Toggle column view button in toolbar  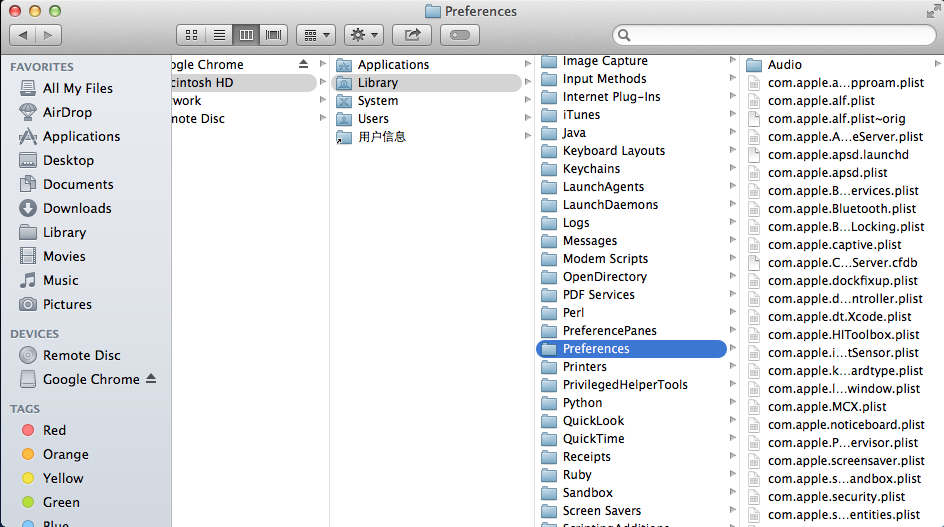coord(246,35)
